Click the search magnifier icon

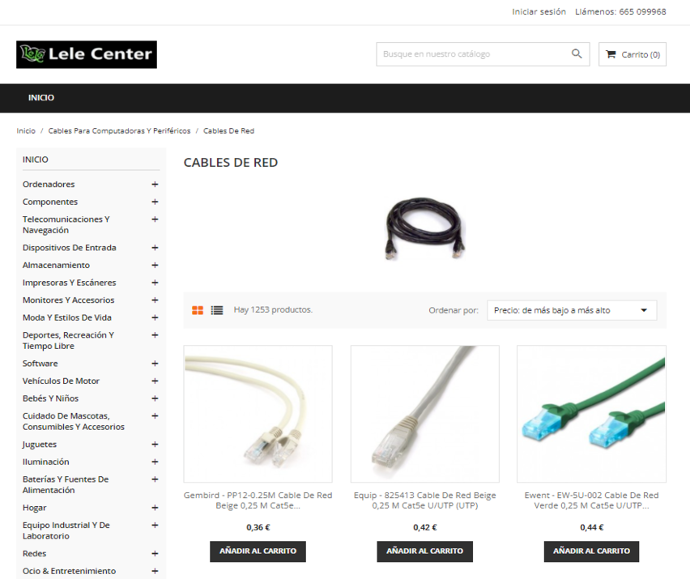[x=576, y=54]
